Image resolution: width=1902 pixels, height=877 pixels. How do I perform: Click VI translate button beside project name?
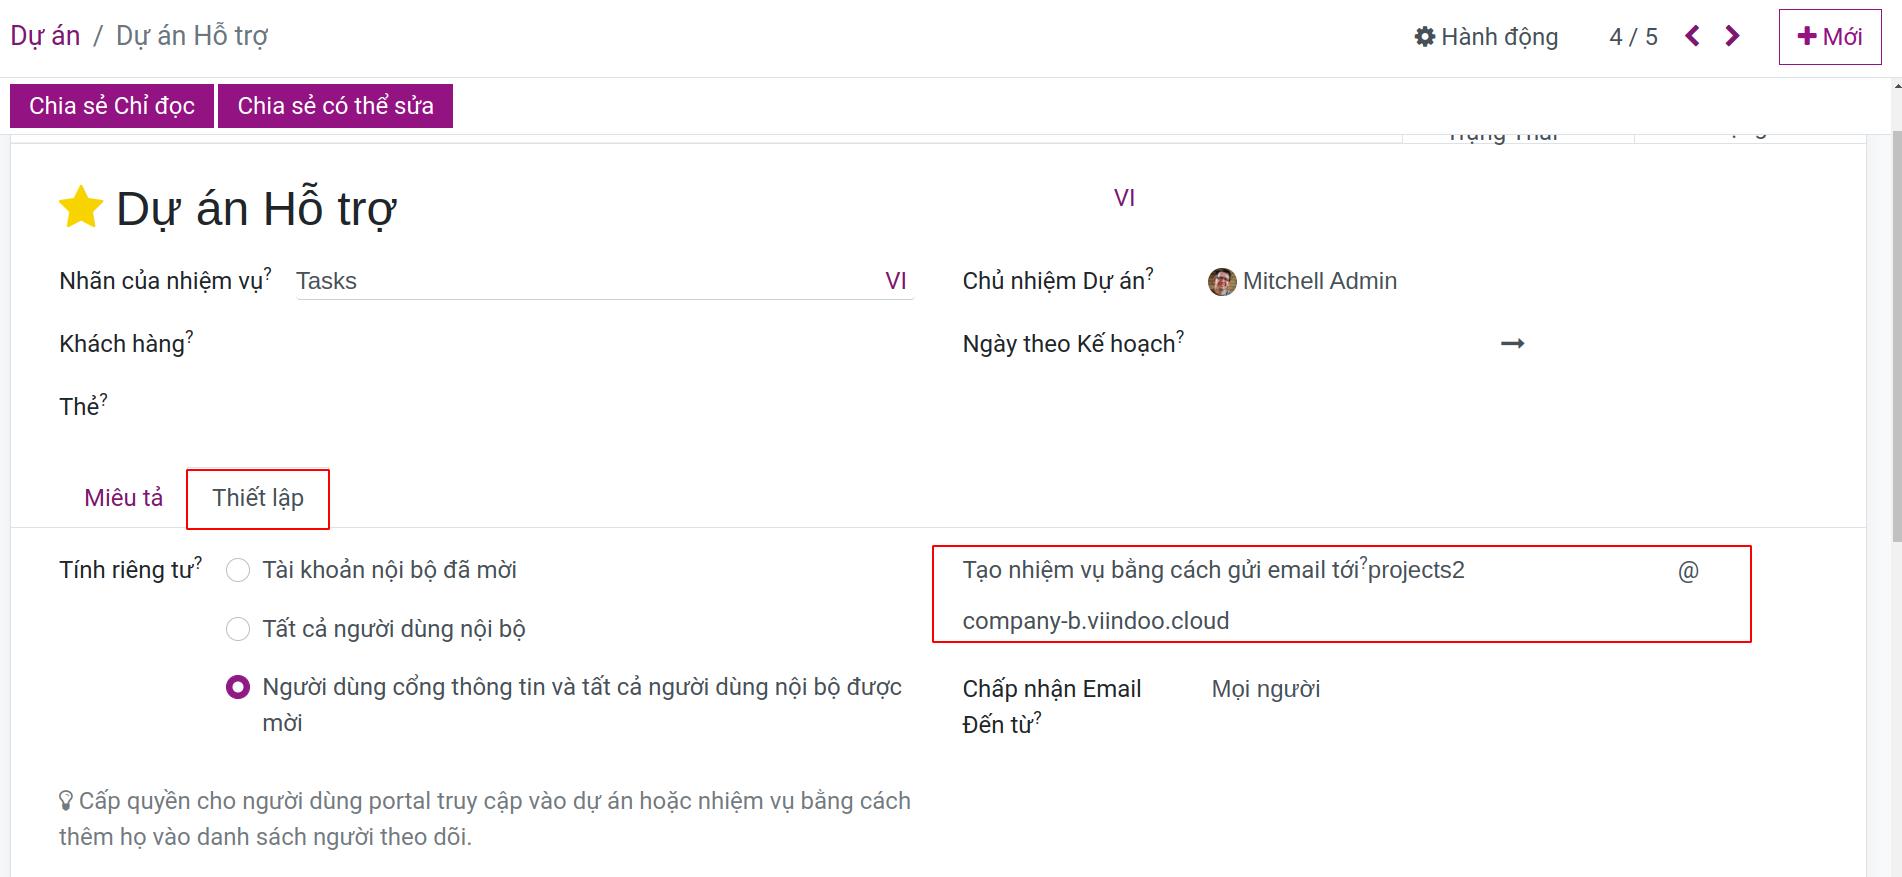[x=1124, y=198]
